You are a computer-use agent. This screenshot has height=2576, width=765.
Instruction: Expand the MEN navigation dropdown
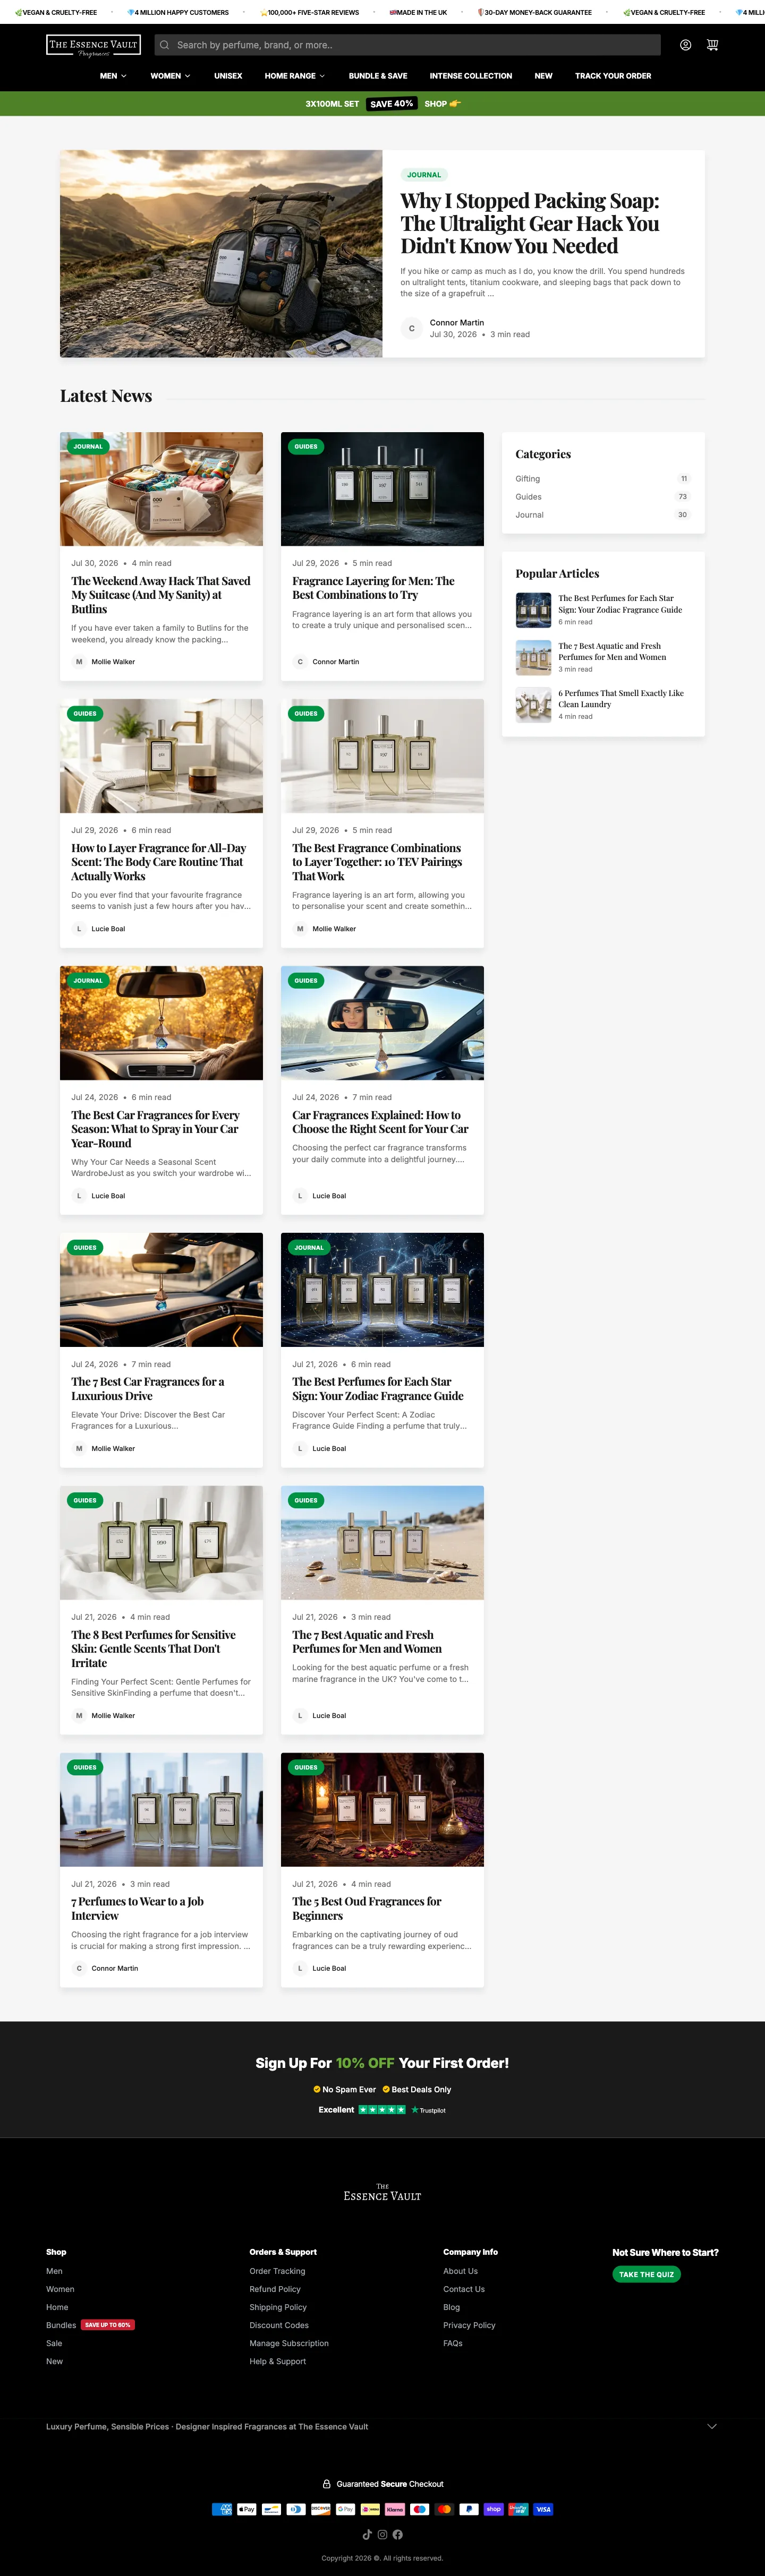113,76
